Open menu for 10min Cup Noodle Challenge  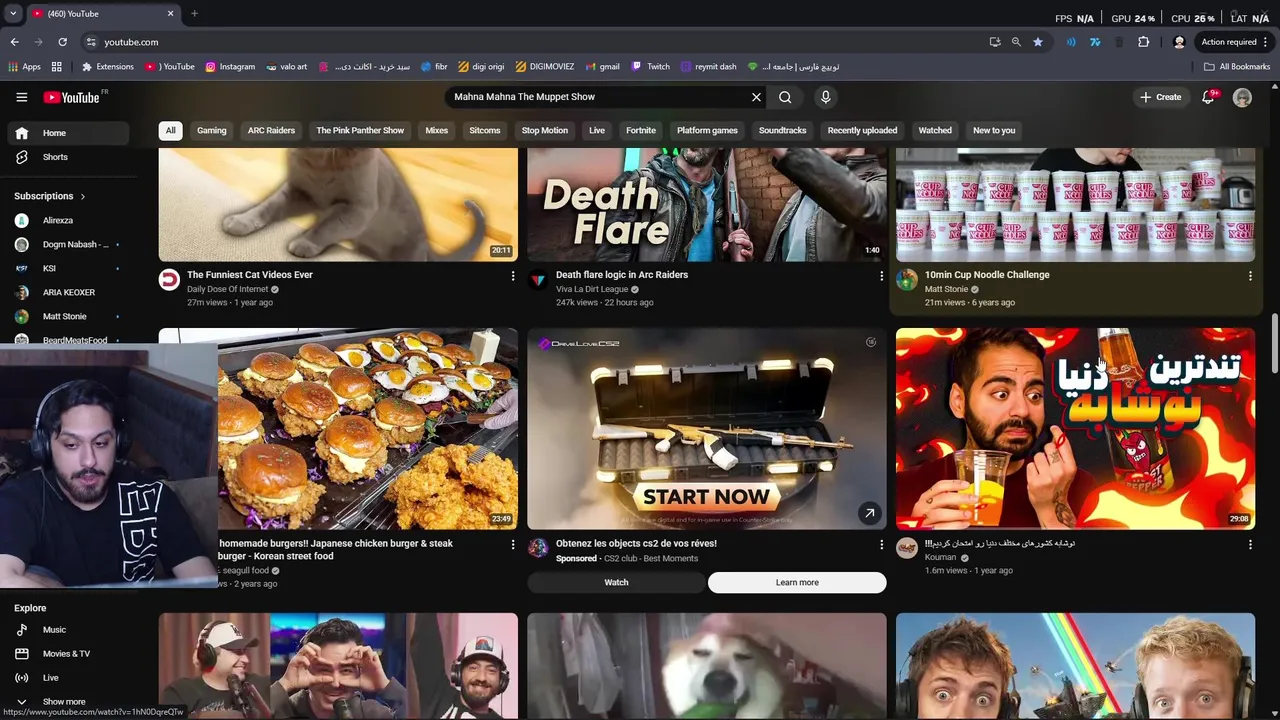pos(1250,276)
